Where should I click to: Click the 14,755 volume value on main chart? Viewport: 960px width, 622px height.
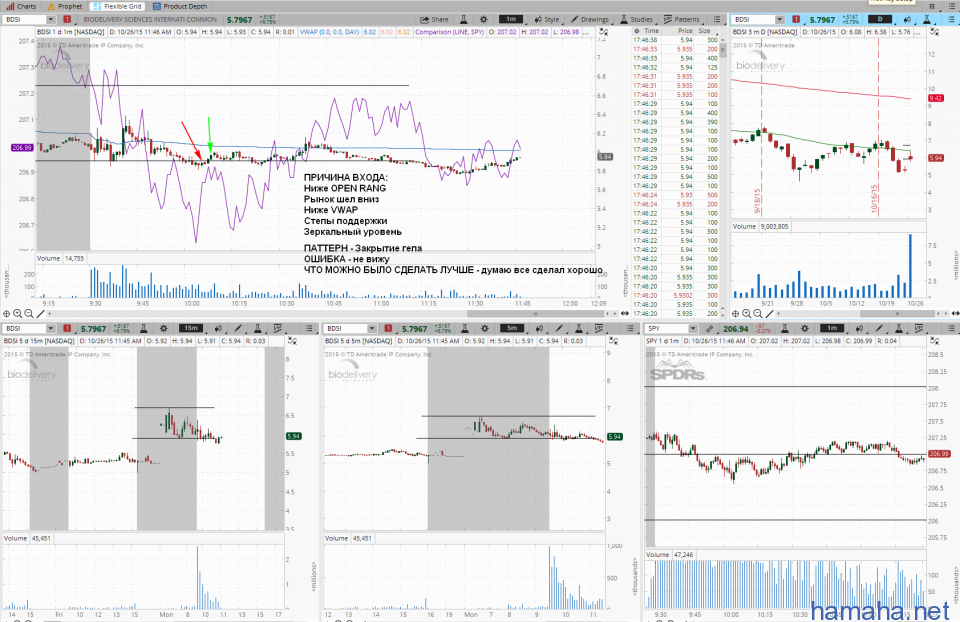(74, 258)
